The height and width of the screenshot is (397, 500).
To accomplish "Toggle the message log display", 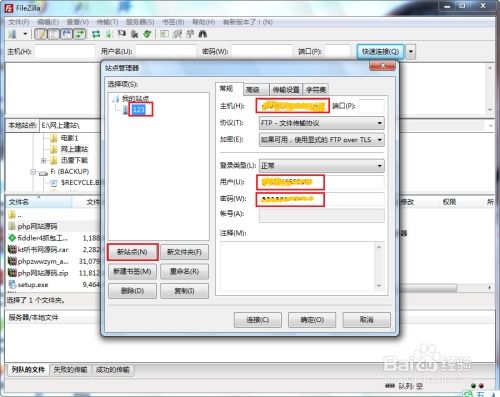I will point(41,34).
